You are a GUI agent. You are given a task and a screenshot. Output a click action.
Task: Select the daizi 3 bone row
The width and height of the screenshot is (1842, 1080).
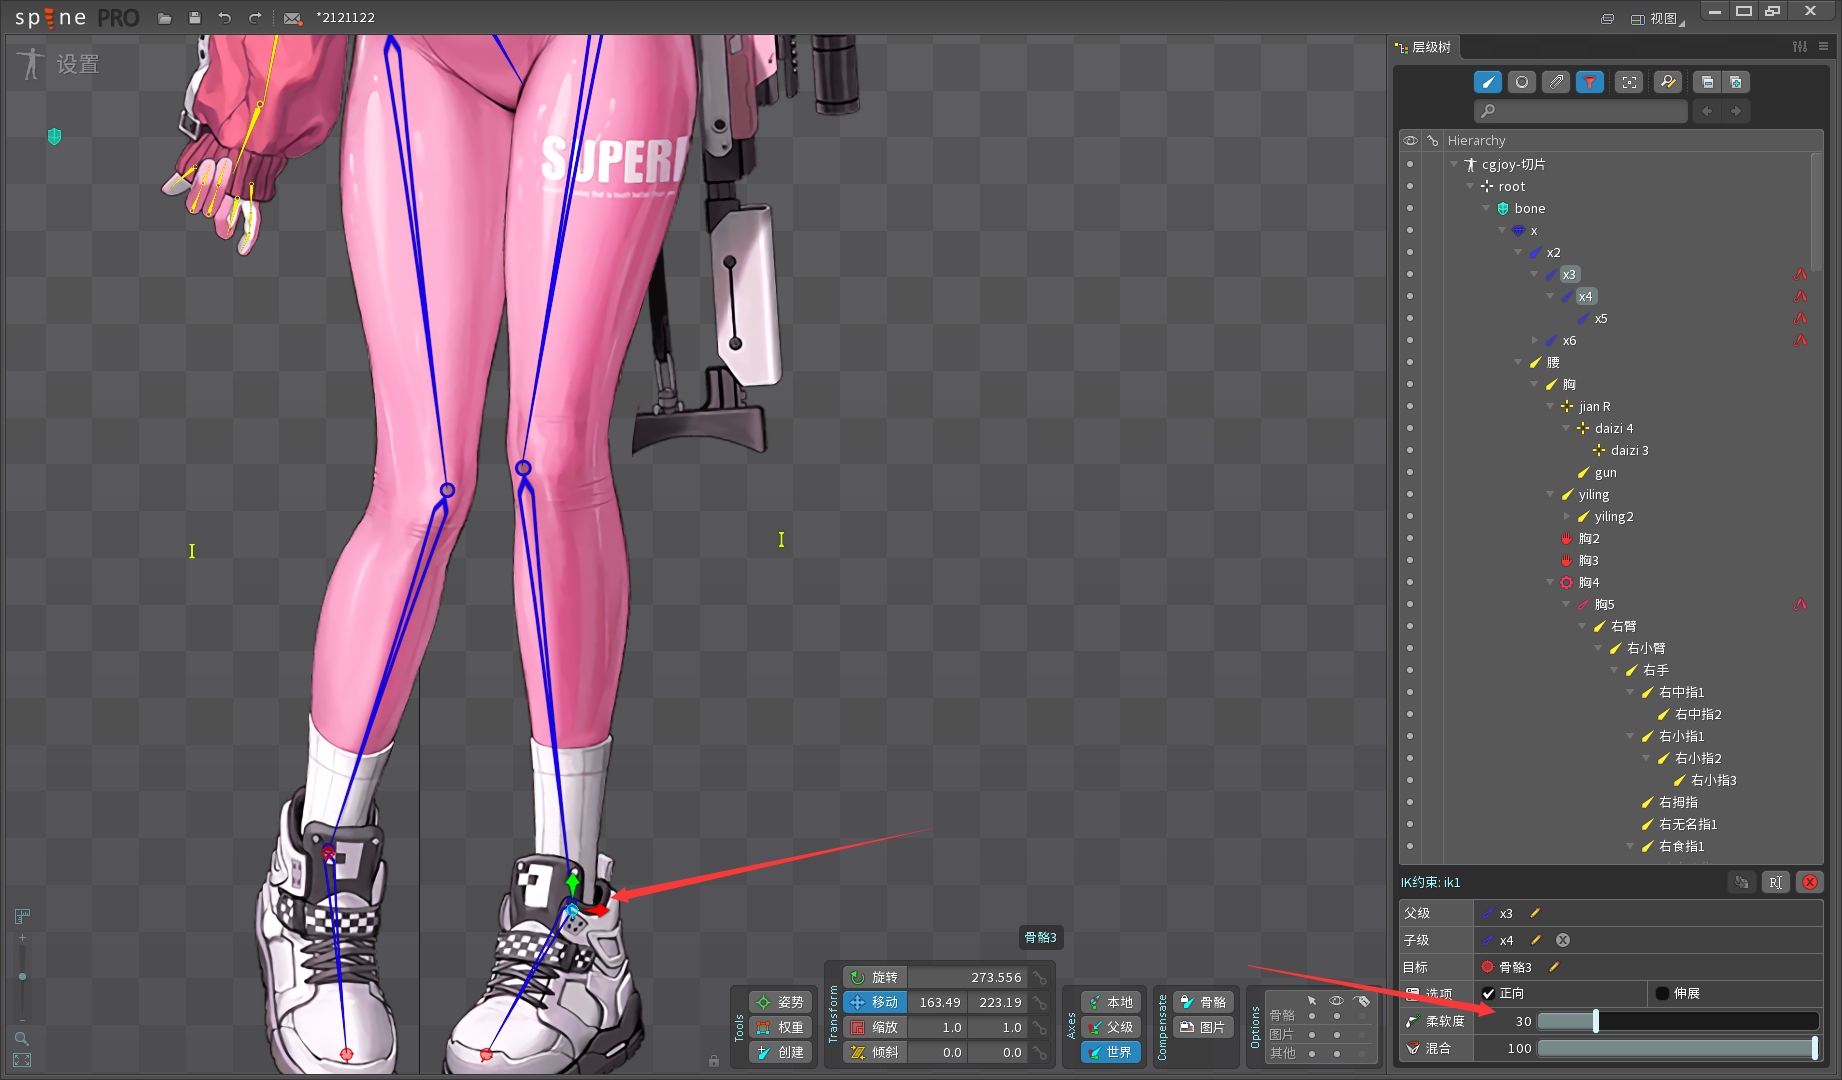point(1629,450)
